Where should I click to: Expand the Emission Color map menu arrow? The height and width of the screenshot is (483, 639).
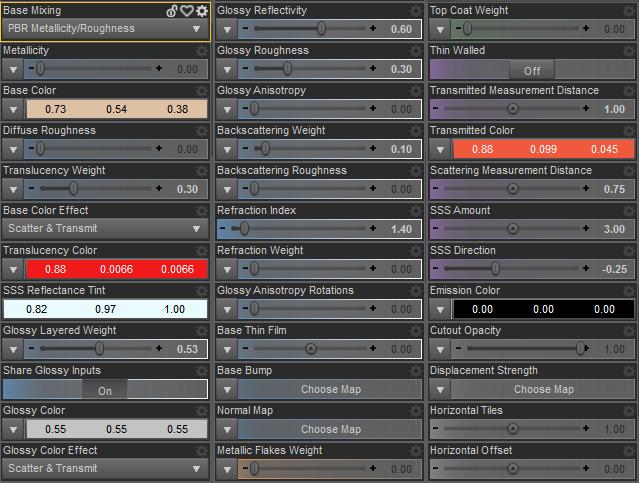[440, 309]
